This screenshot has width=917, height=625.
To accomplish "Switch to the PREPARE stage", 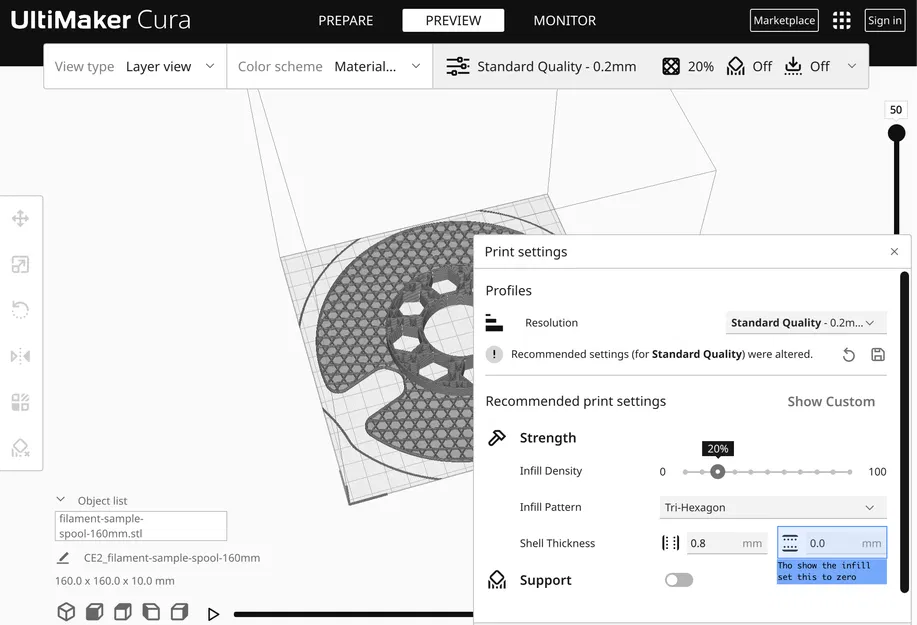I will (x=346, y=20).
